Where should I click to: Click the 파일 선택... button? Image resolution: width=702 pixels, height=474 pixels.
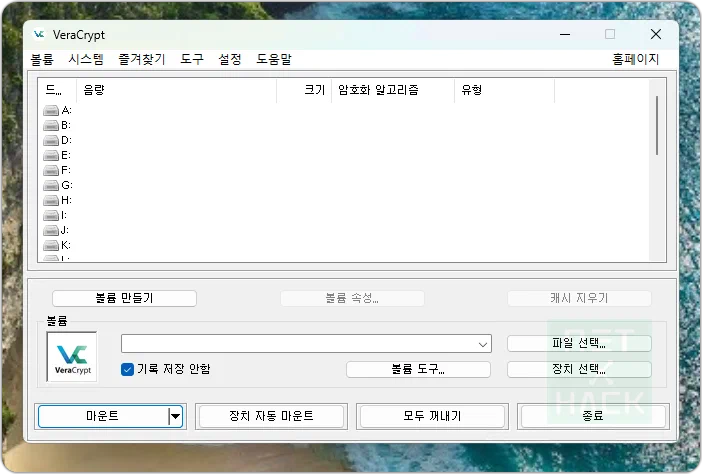point(579,343)
